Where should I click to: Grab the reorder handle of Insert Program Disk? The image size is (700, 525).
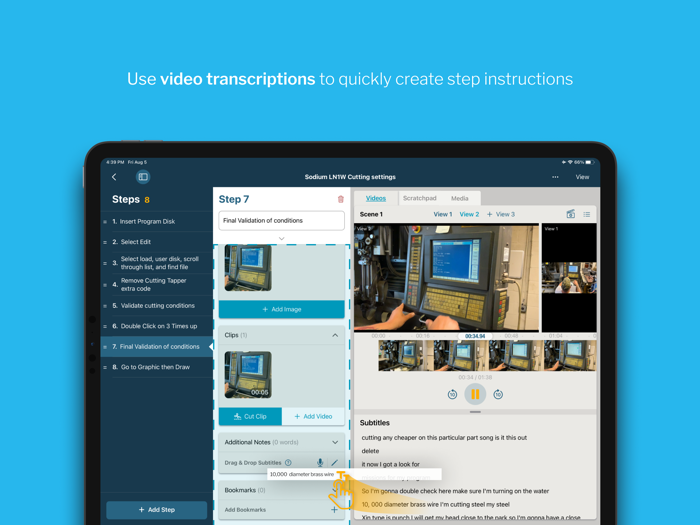coord(105,222)
